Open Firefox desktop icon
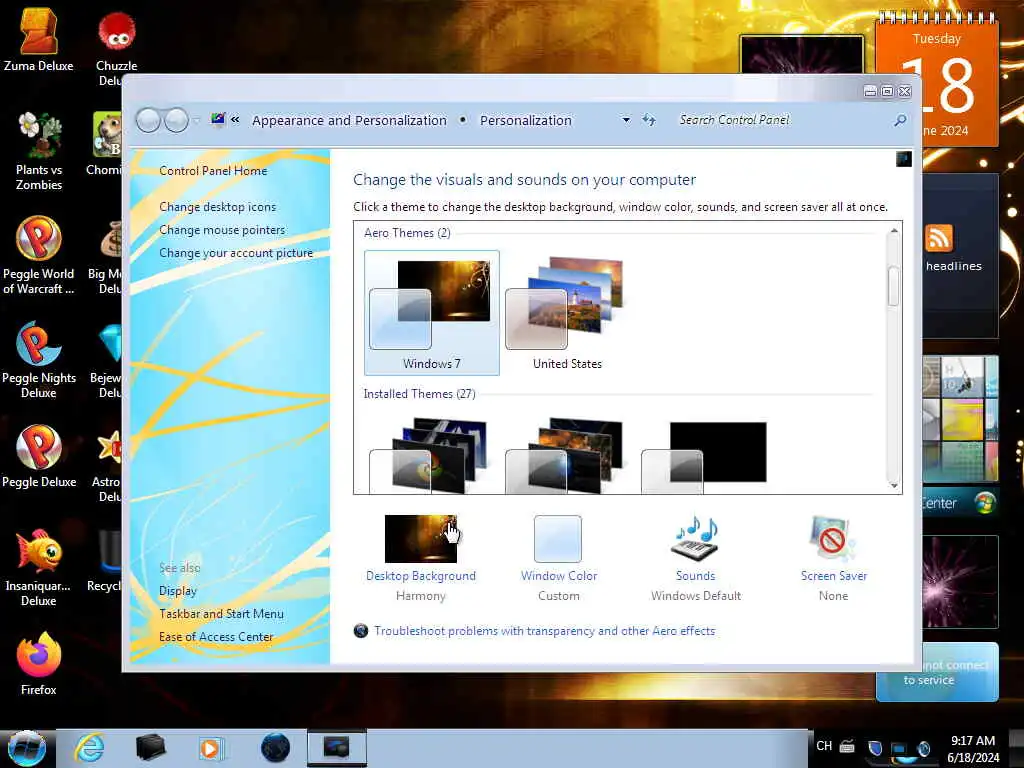 (x=39, y=664)
